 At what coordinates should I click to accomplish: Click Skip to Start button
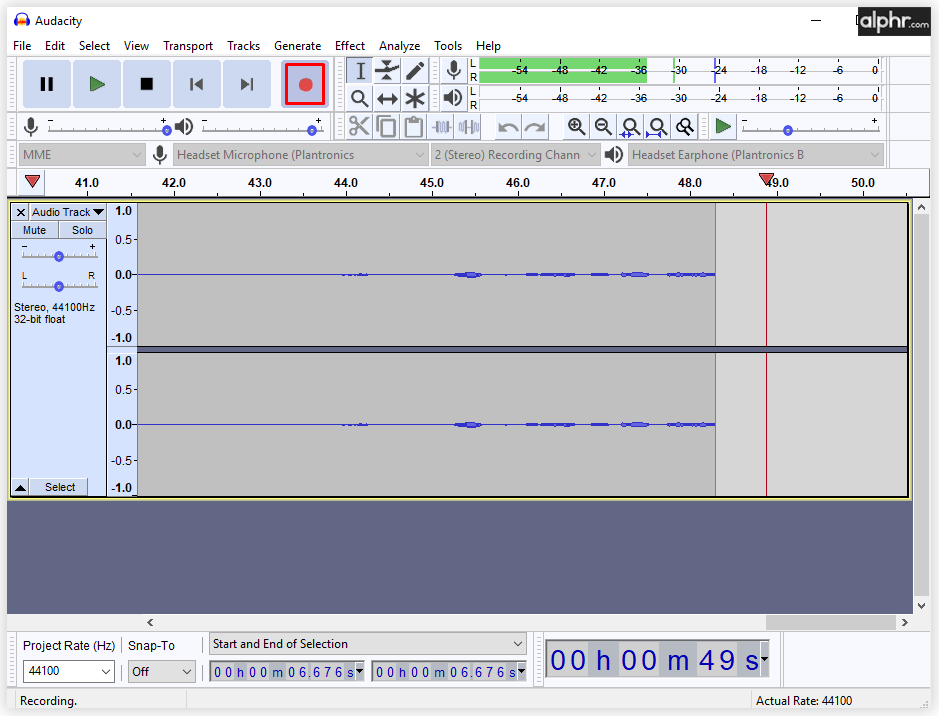click(x=197, y=84)
